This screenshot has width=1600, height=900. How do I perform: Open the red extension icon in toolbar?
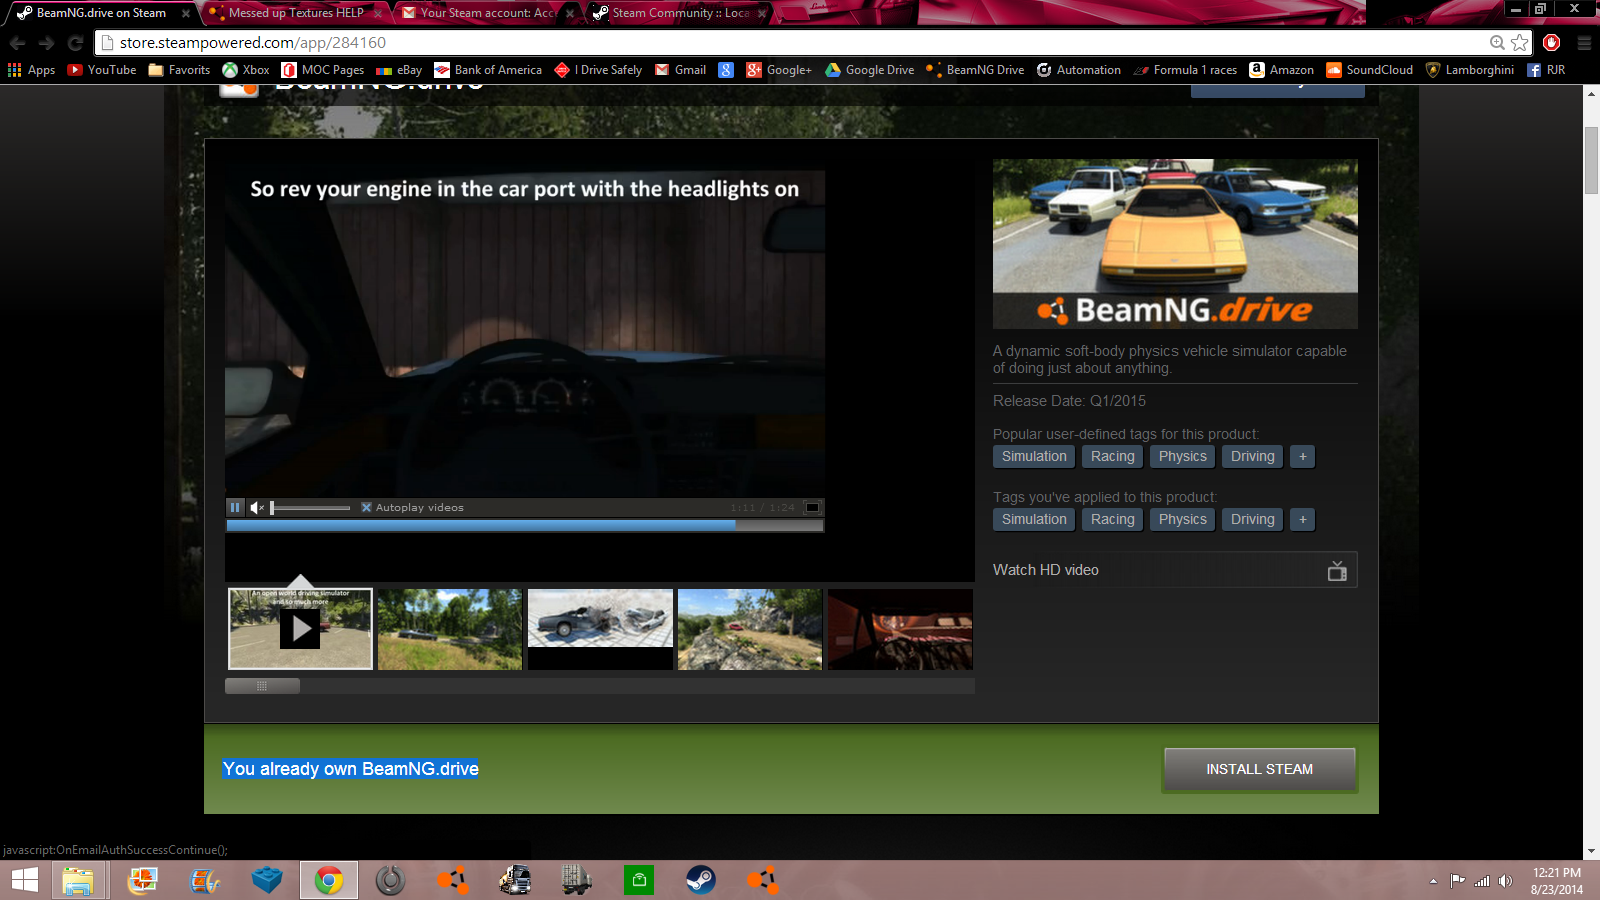pos(1551,42)
